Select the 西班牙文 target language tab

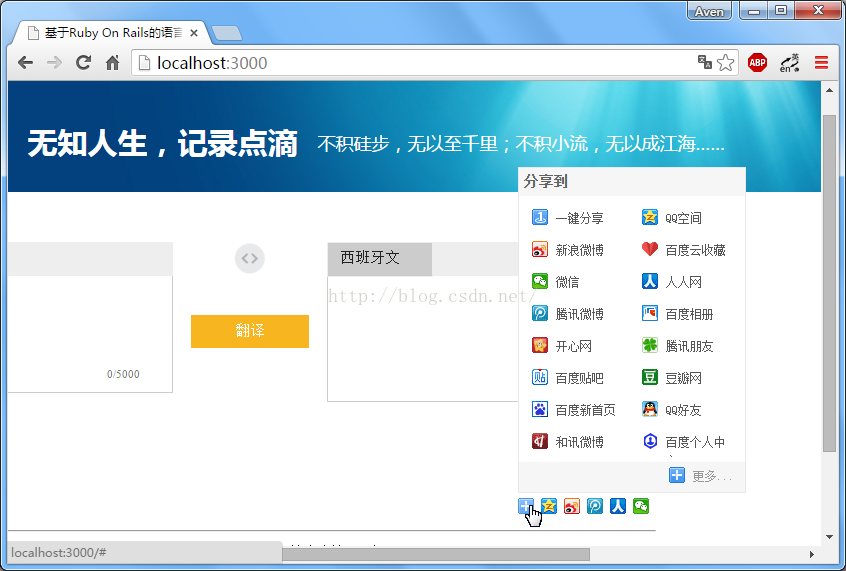click(380, 259)
